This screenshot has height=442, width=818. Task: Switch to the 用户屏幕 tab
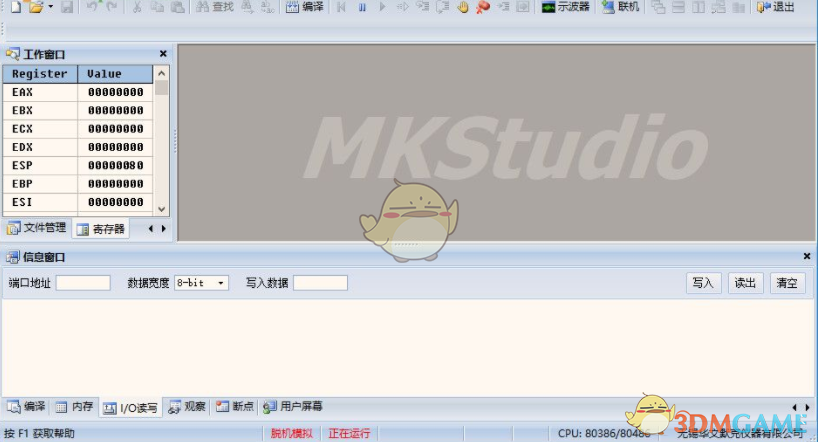pos(293,407)
